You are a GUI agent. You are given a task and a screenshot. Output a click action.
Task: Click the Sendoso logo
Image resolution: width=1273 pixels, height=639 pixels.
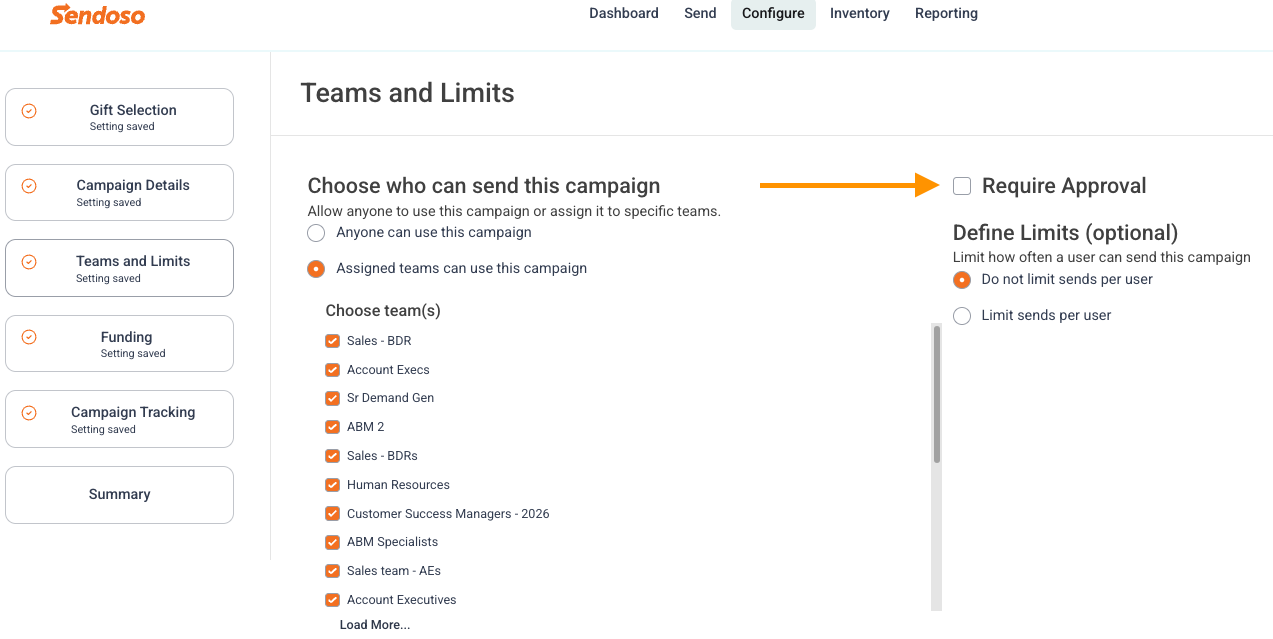tap(98, 15)
